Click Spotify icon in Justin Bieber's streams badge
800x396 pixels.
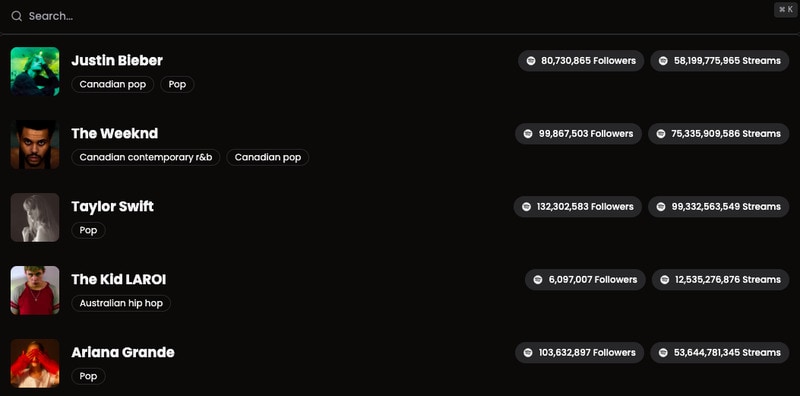pyautogui.click(x=663, y=61)
